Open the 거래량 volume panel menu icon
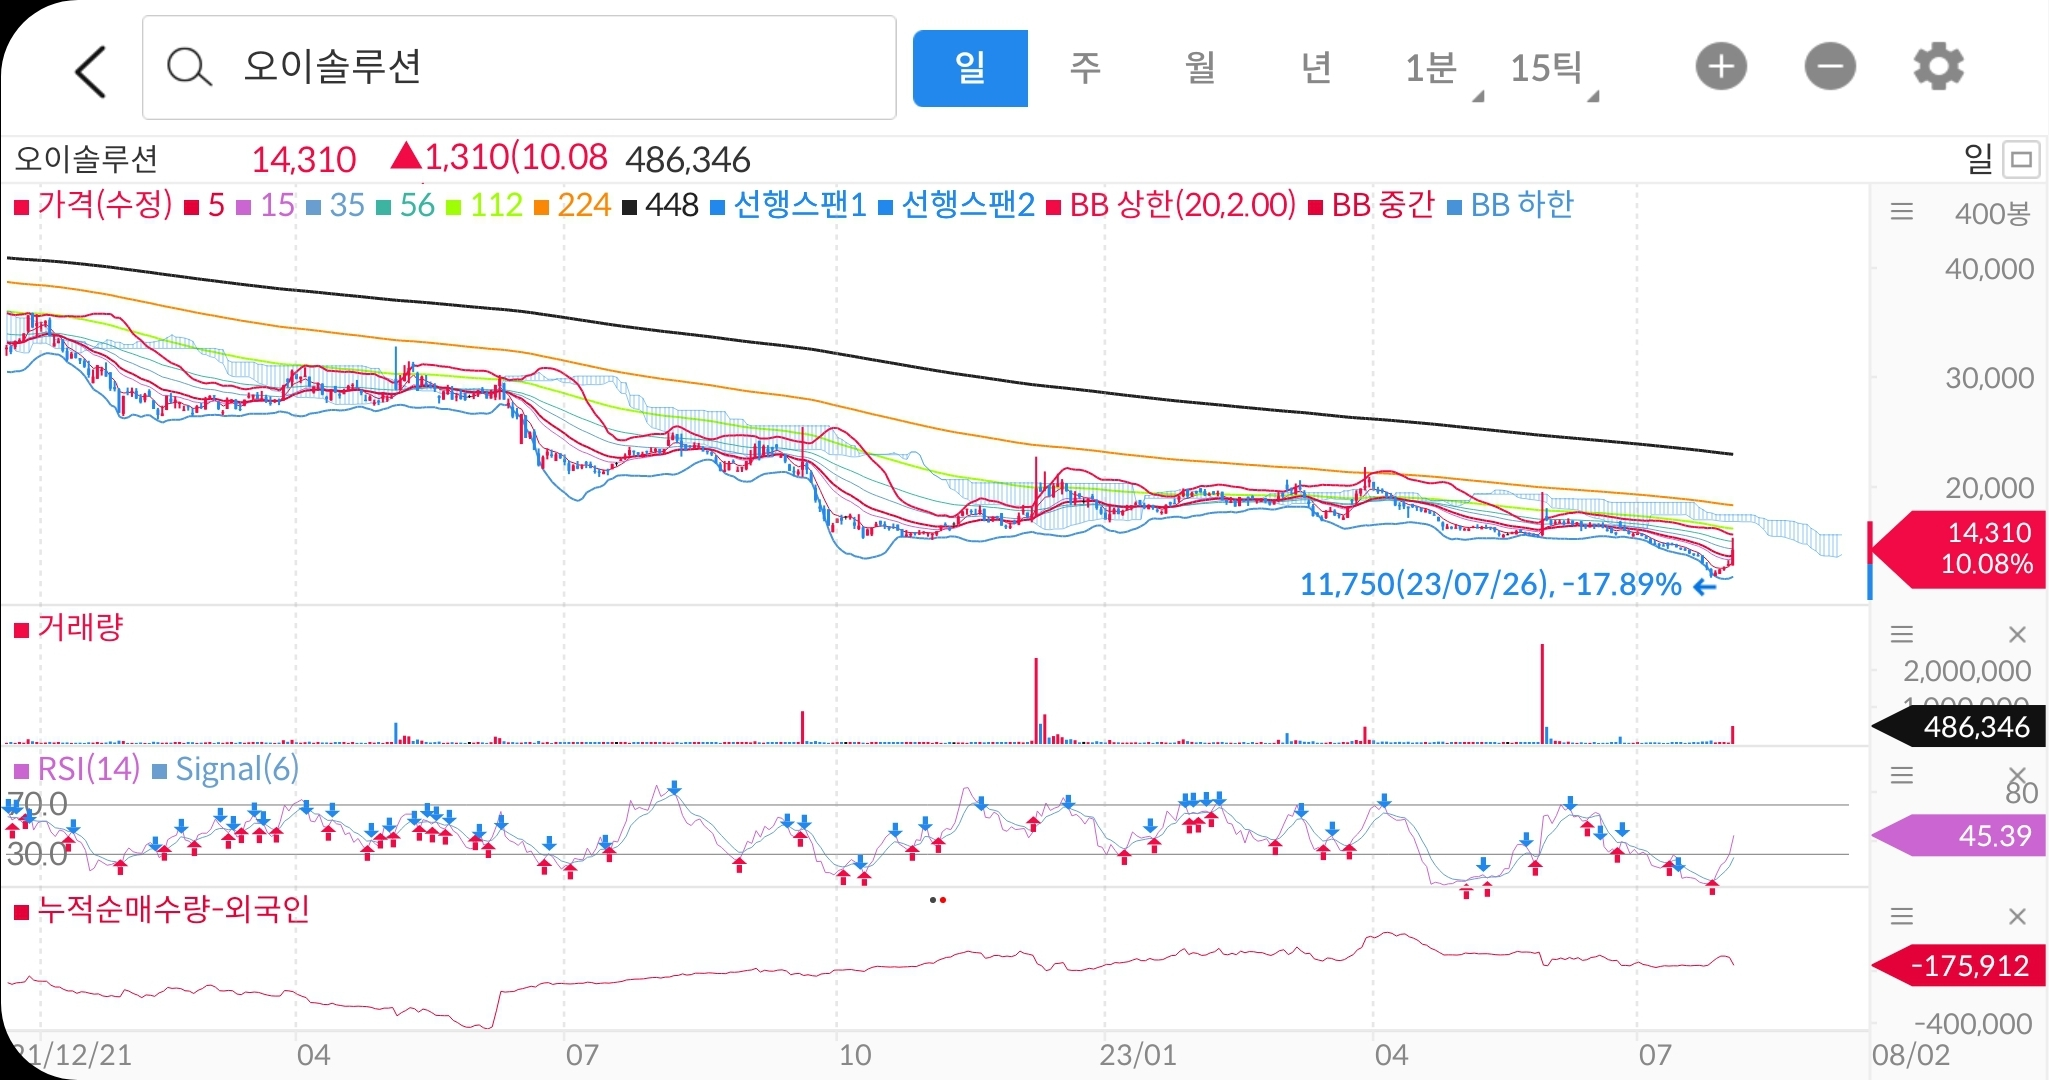This screenshot has height=1080, width=2049. click(x=1902, y=634)
